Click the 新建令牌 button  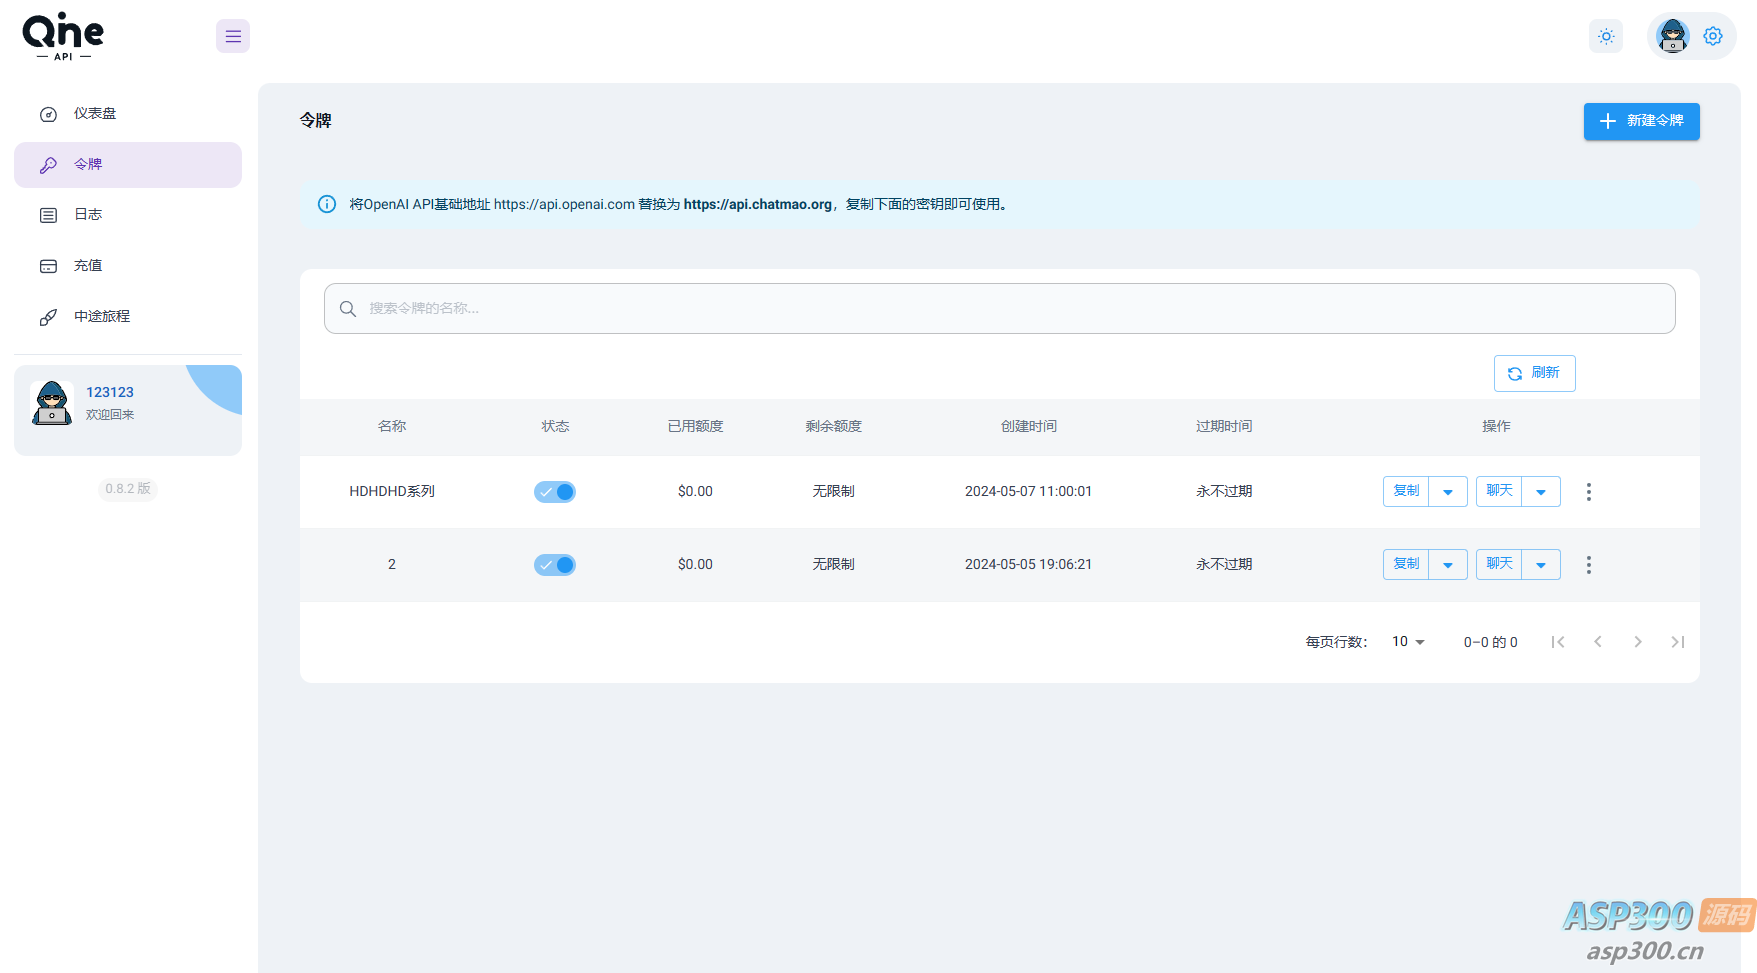tap(1641, 121)
